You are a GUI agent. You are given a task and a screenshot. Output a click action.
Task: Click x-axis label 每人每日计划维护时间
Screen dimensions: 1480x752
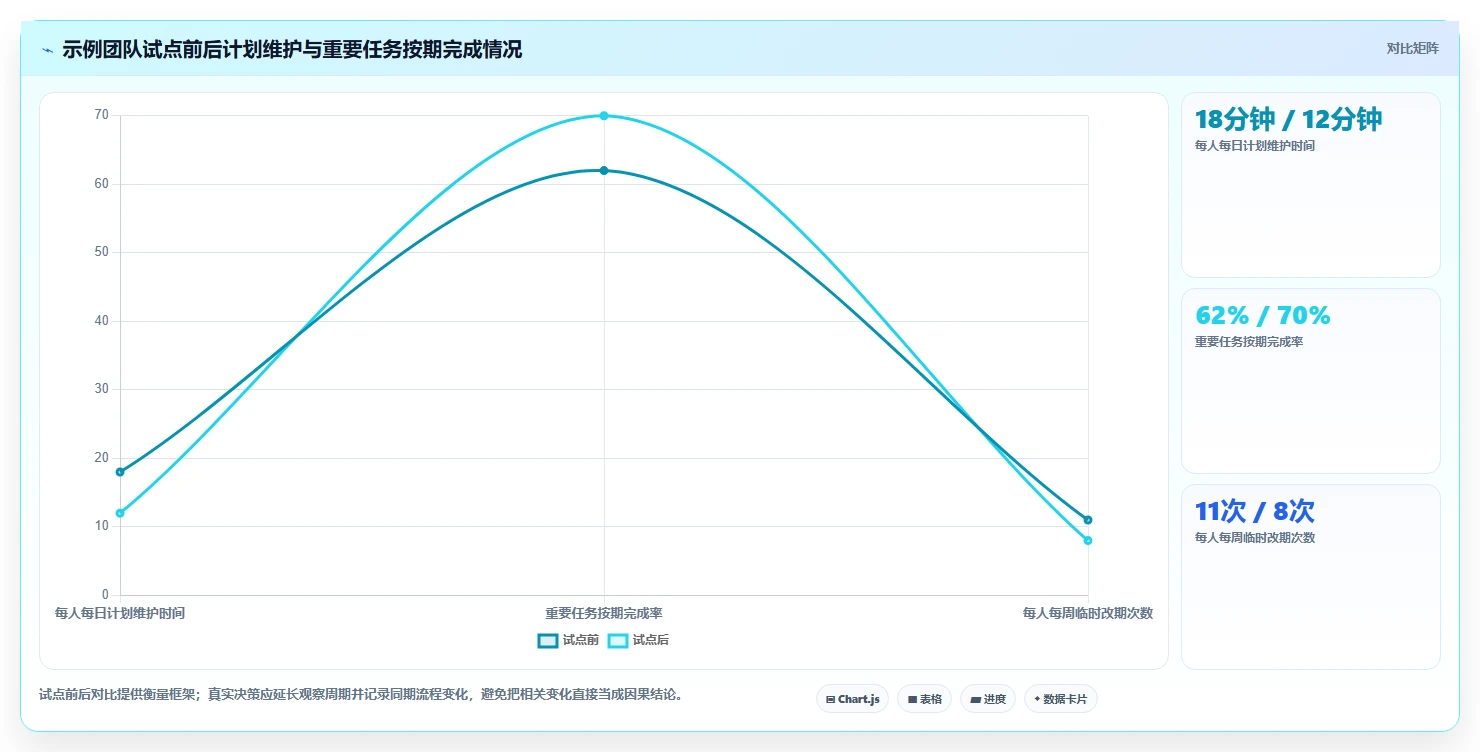point(120,613)
